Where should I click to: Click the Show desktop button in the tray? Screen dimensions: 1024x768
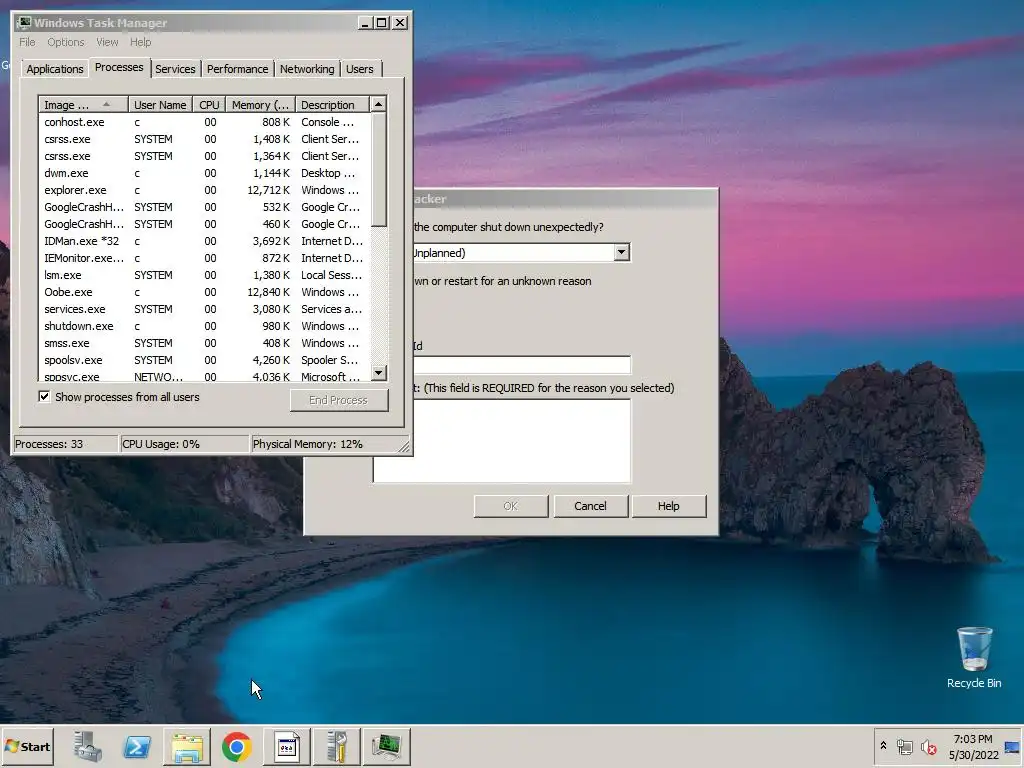1013,746
